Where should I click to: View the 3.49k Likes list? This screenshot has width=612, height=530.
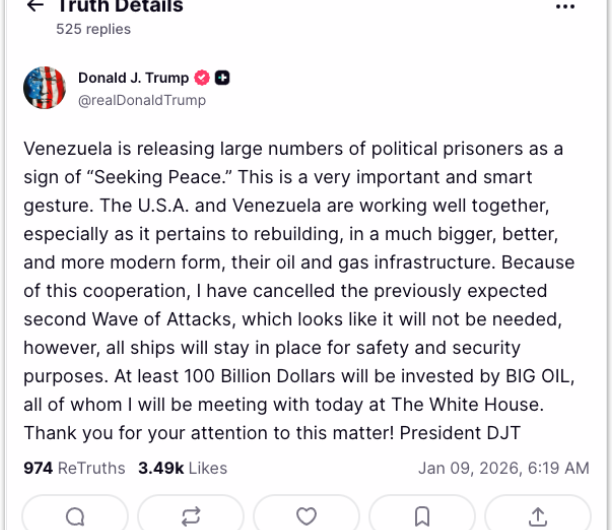pyautogui.click(x=182, y=468)
